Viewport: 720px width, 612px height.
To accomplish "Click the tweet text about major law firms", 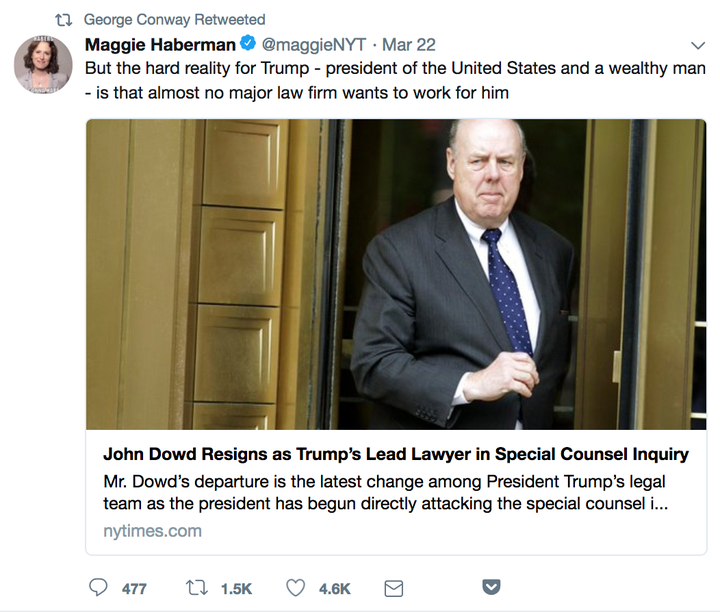I will tap(395, 80).
